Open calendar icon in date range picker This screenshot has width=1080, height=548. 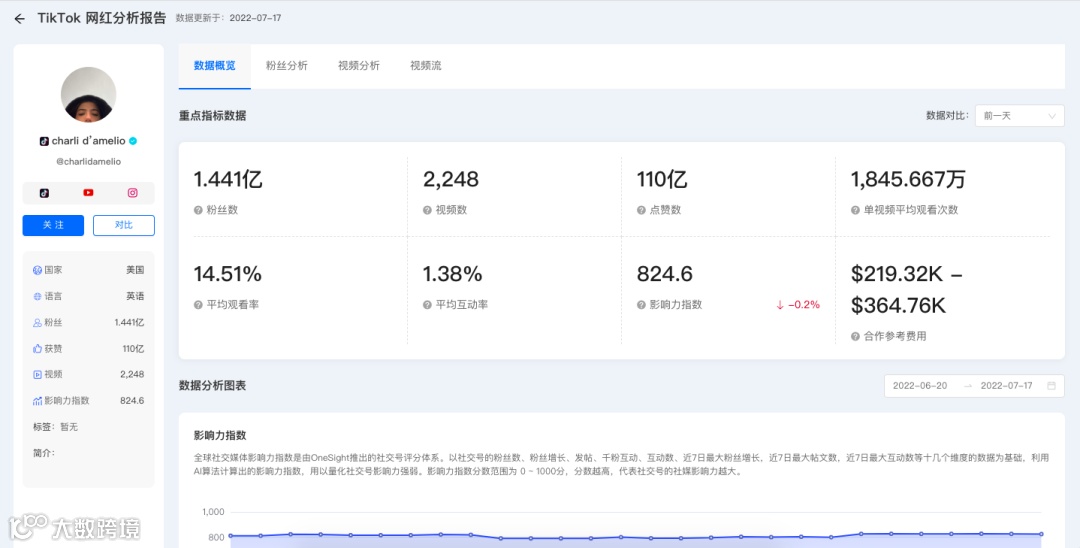coord(1051,386)
